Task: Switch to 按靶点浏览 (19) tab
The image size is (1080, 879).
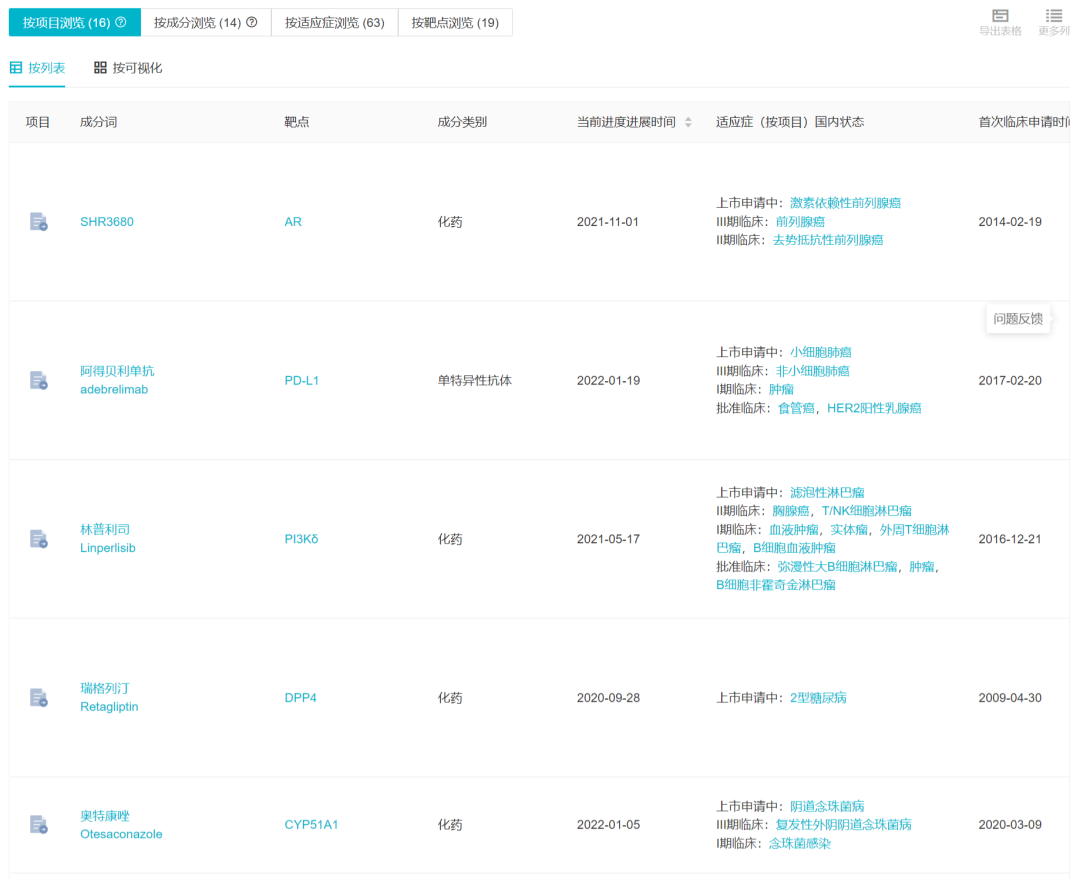Action: coord(455,22)
